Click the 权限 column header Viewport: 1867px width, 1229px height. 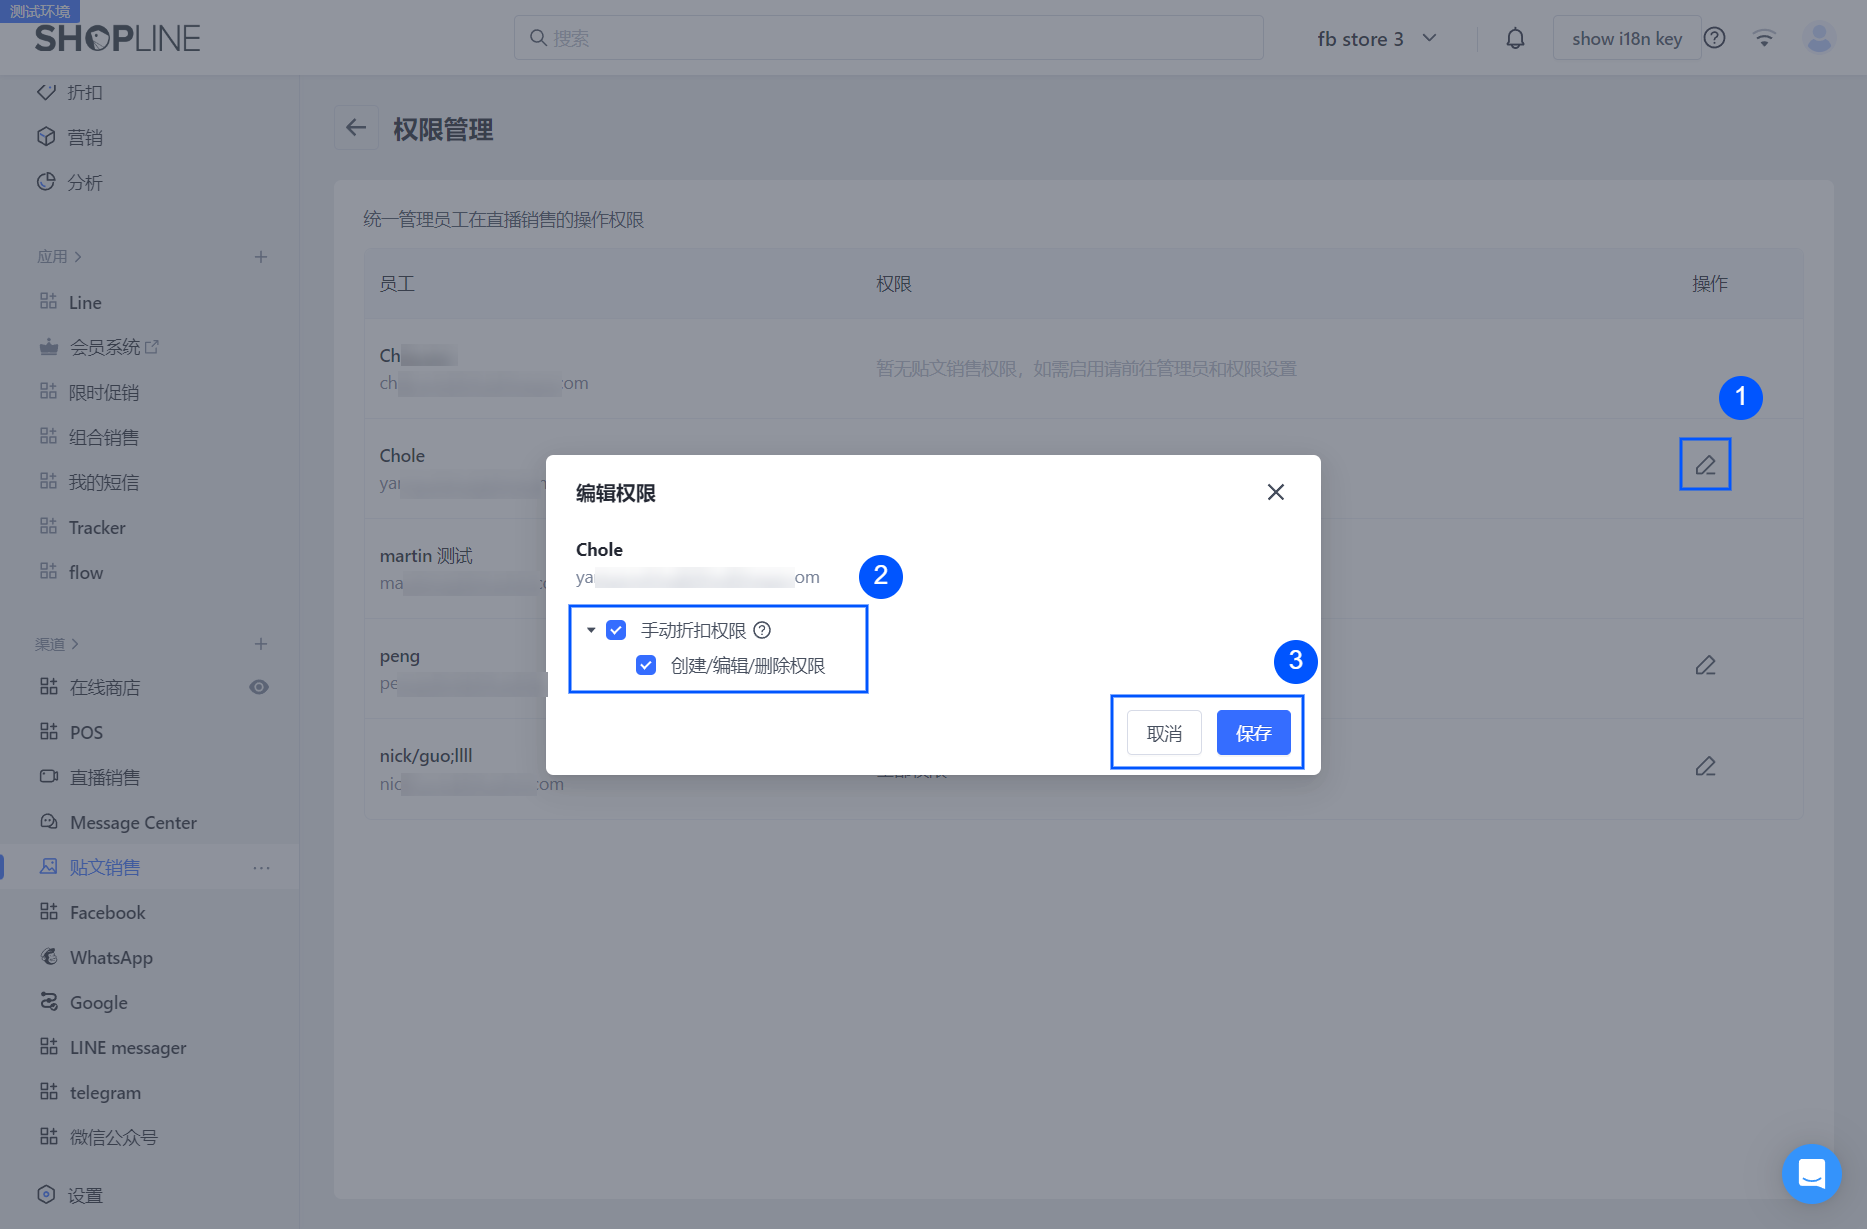click(x=894, y=284)
